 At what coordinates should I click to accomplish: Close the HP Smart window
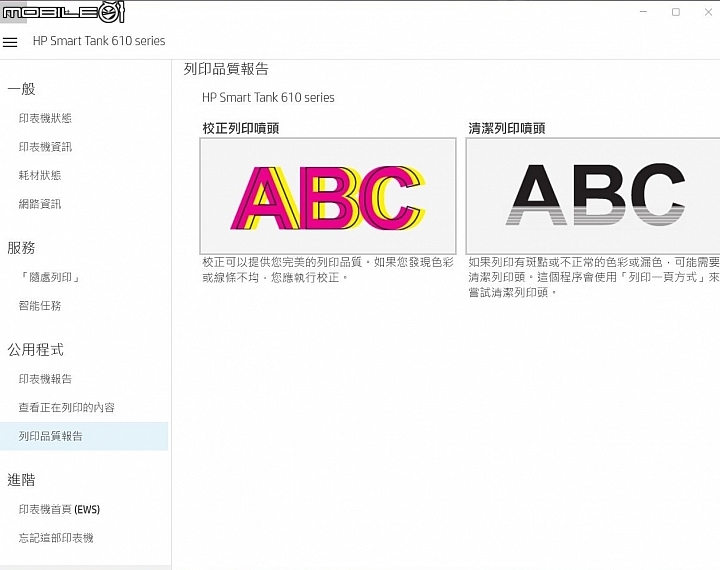click(x=708, y=12)
